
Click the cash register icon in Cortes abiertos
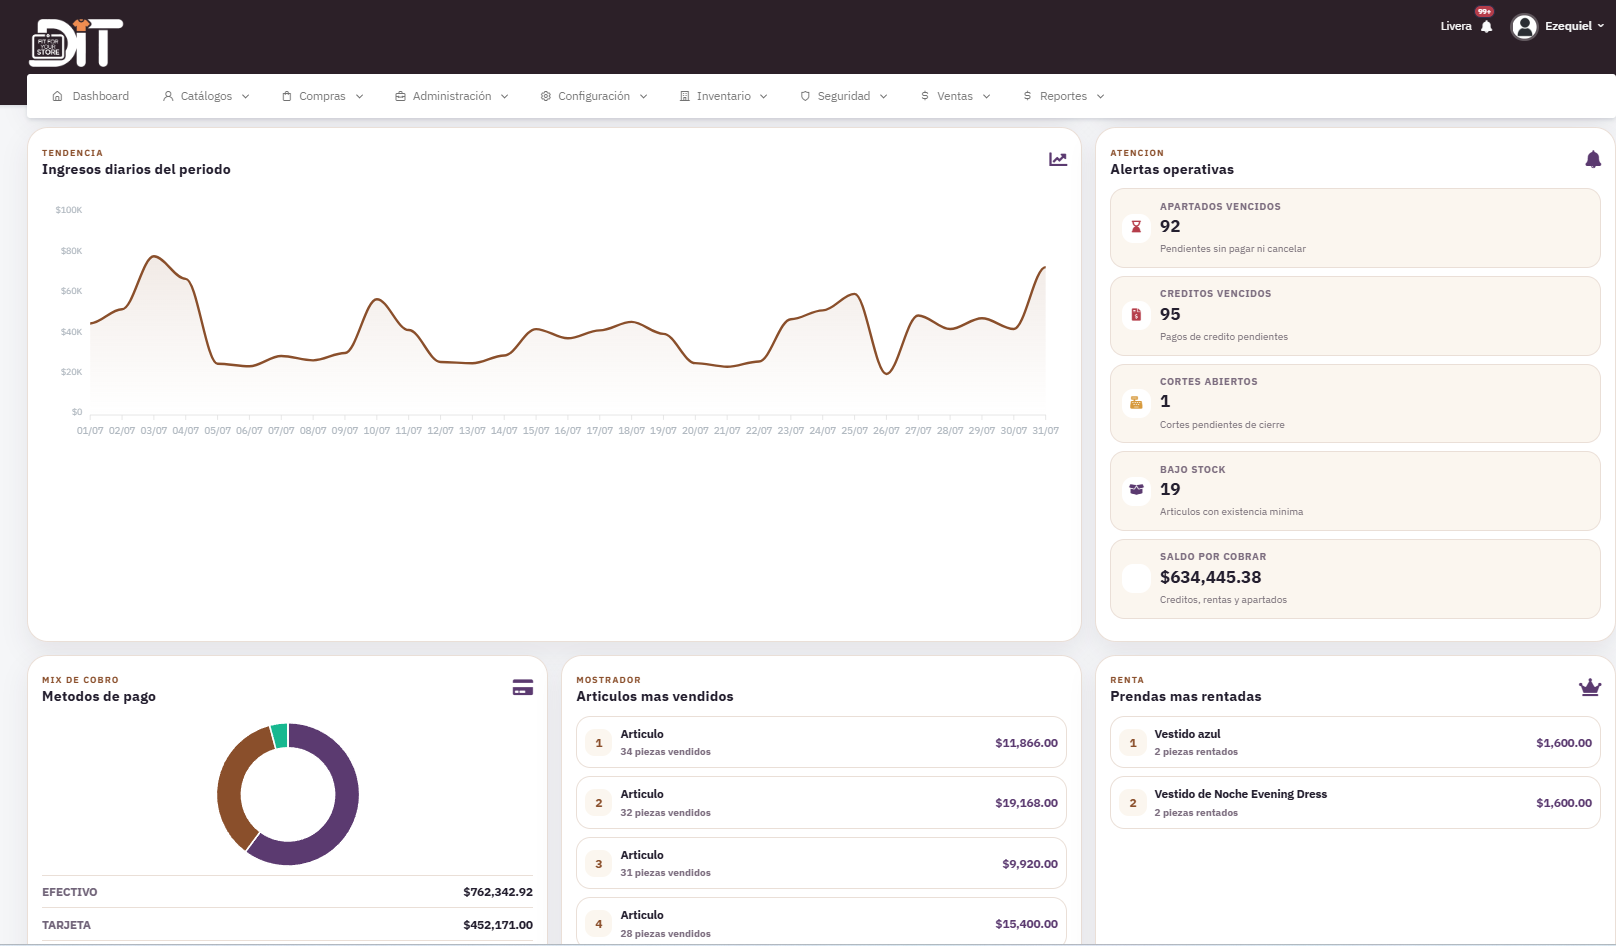tap(1136, 402)
